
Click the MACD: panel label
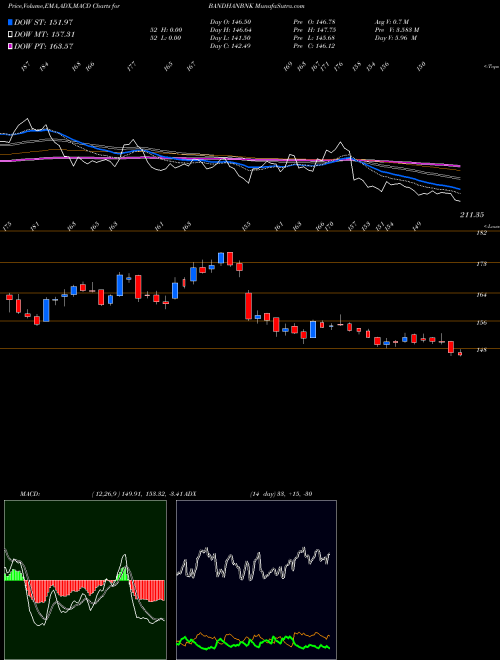pyautogui.click(x=29, y=494)
